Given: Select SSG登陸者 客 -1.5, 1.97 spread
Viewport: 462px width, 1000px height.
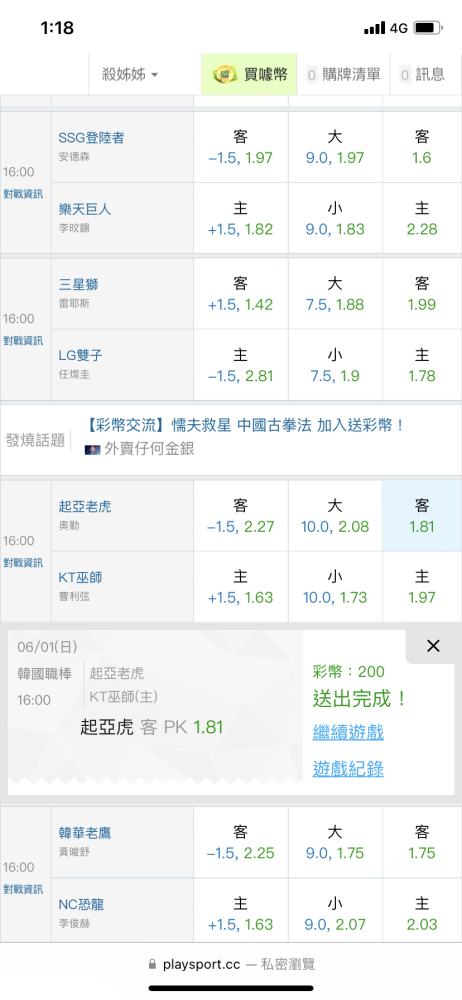Looking at the screenshot, I should (241, 147).
